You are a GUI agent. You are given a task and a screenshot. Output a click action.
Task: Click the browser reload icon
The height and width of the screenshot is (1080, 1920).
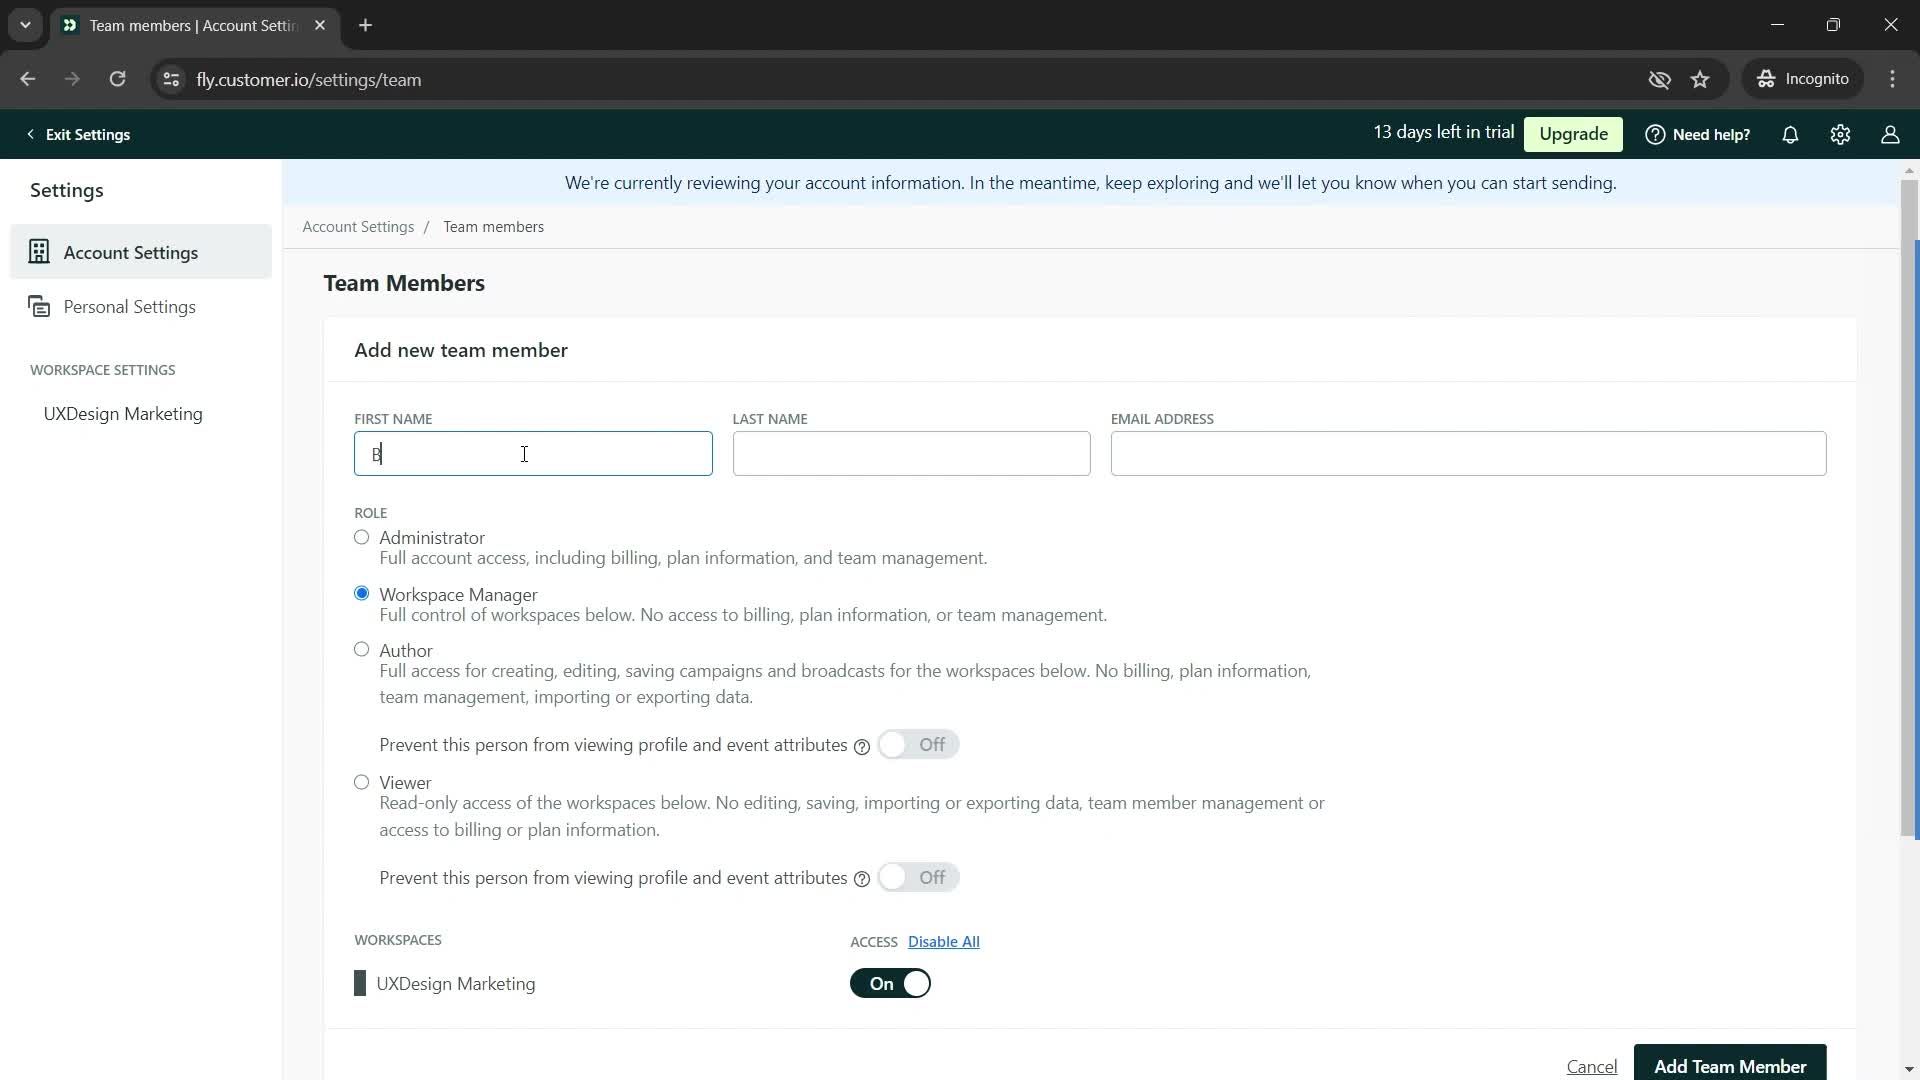[x=117, y=79]
